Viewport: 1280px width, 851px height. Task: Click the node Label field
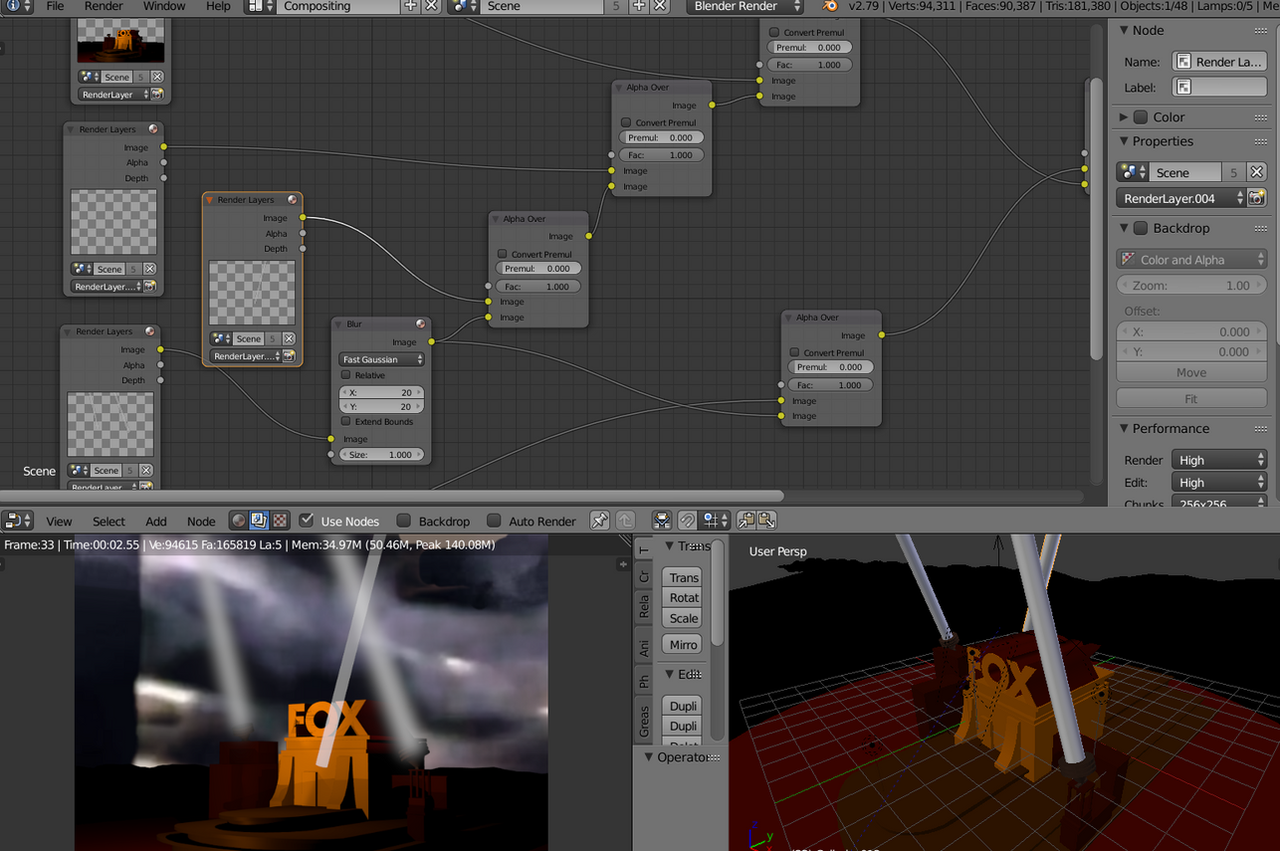click(x=1220, y=87)
